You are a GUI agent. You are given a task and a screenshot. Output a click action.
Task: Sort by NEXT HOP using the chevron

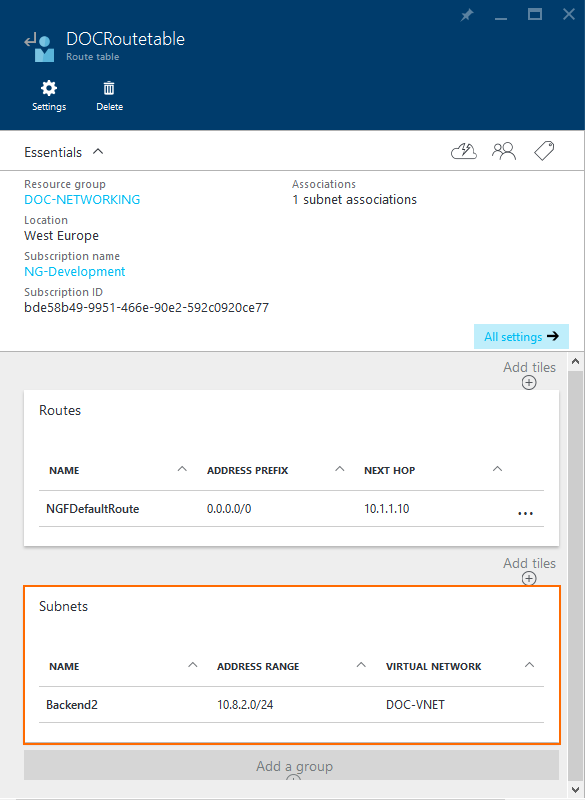[x=497, y=467]
